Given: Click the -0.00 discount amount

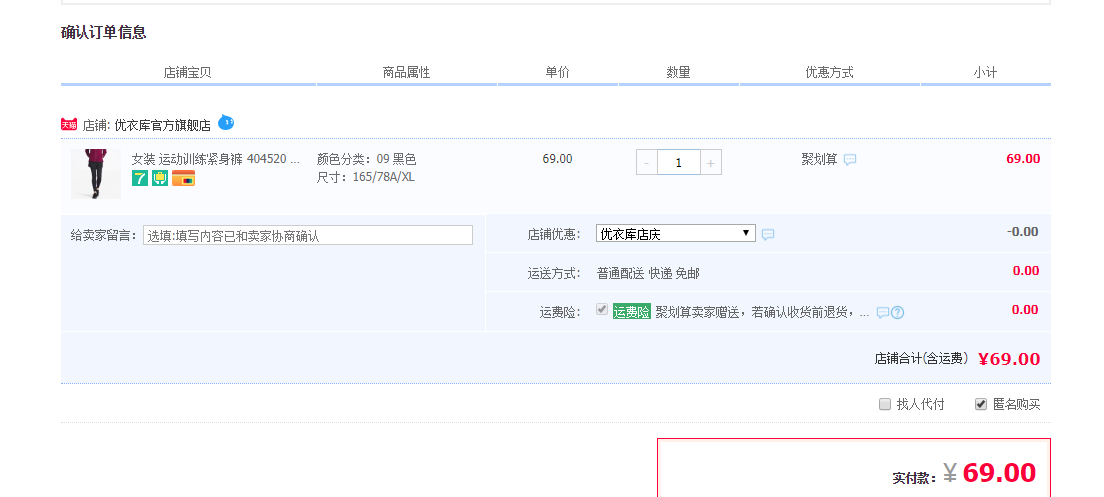Looking at the screenshot, I should 1022,232.
